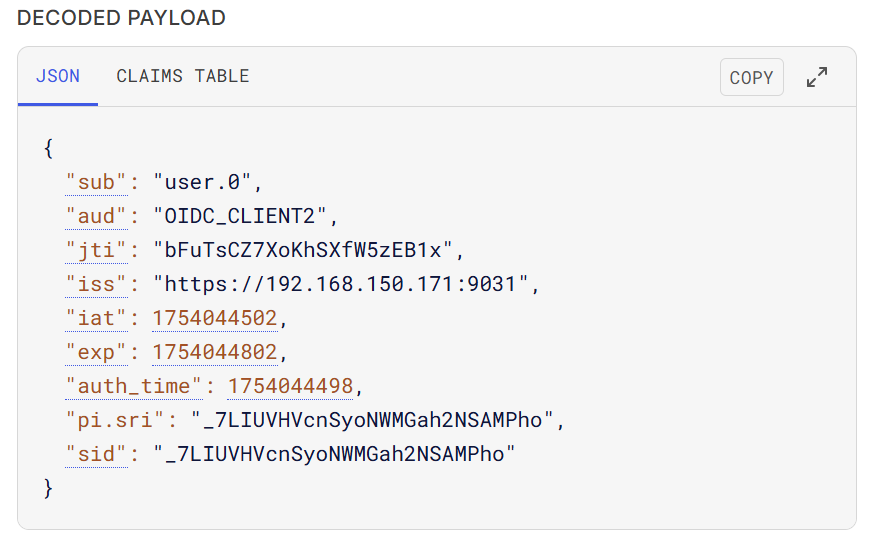Viewport: 888px width, 548px height.
Task: Click the "exp" claim key
Action: (96, 352)
